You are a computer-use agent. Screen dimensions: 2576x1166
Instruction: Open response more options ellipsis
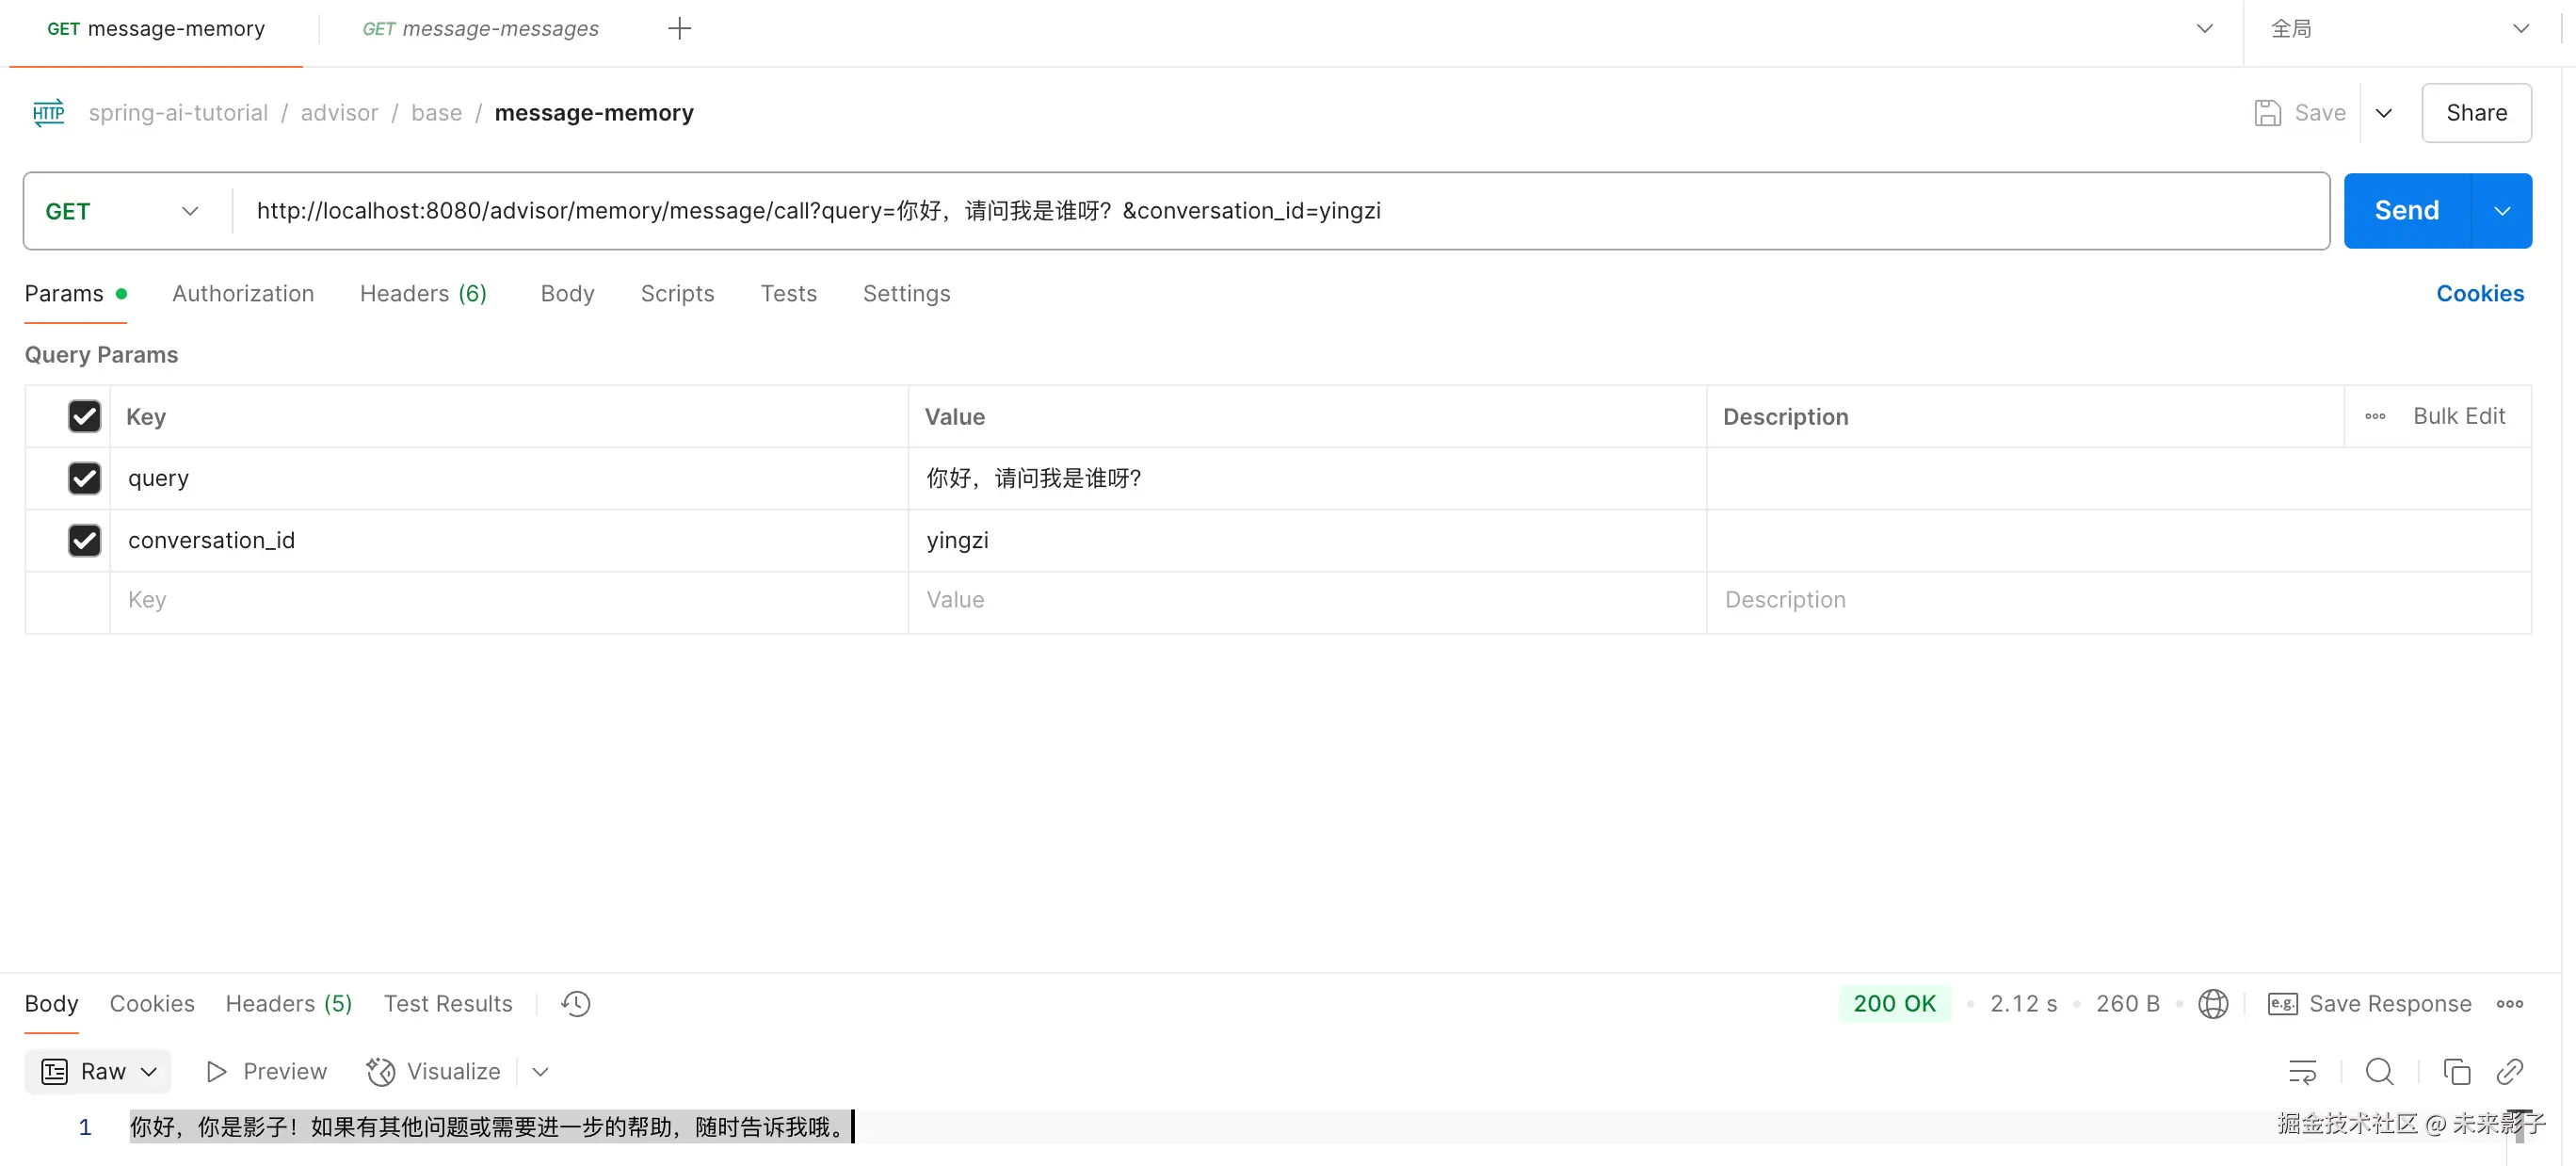2509,1003
